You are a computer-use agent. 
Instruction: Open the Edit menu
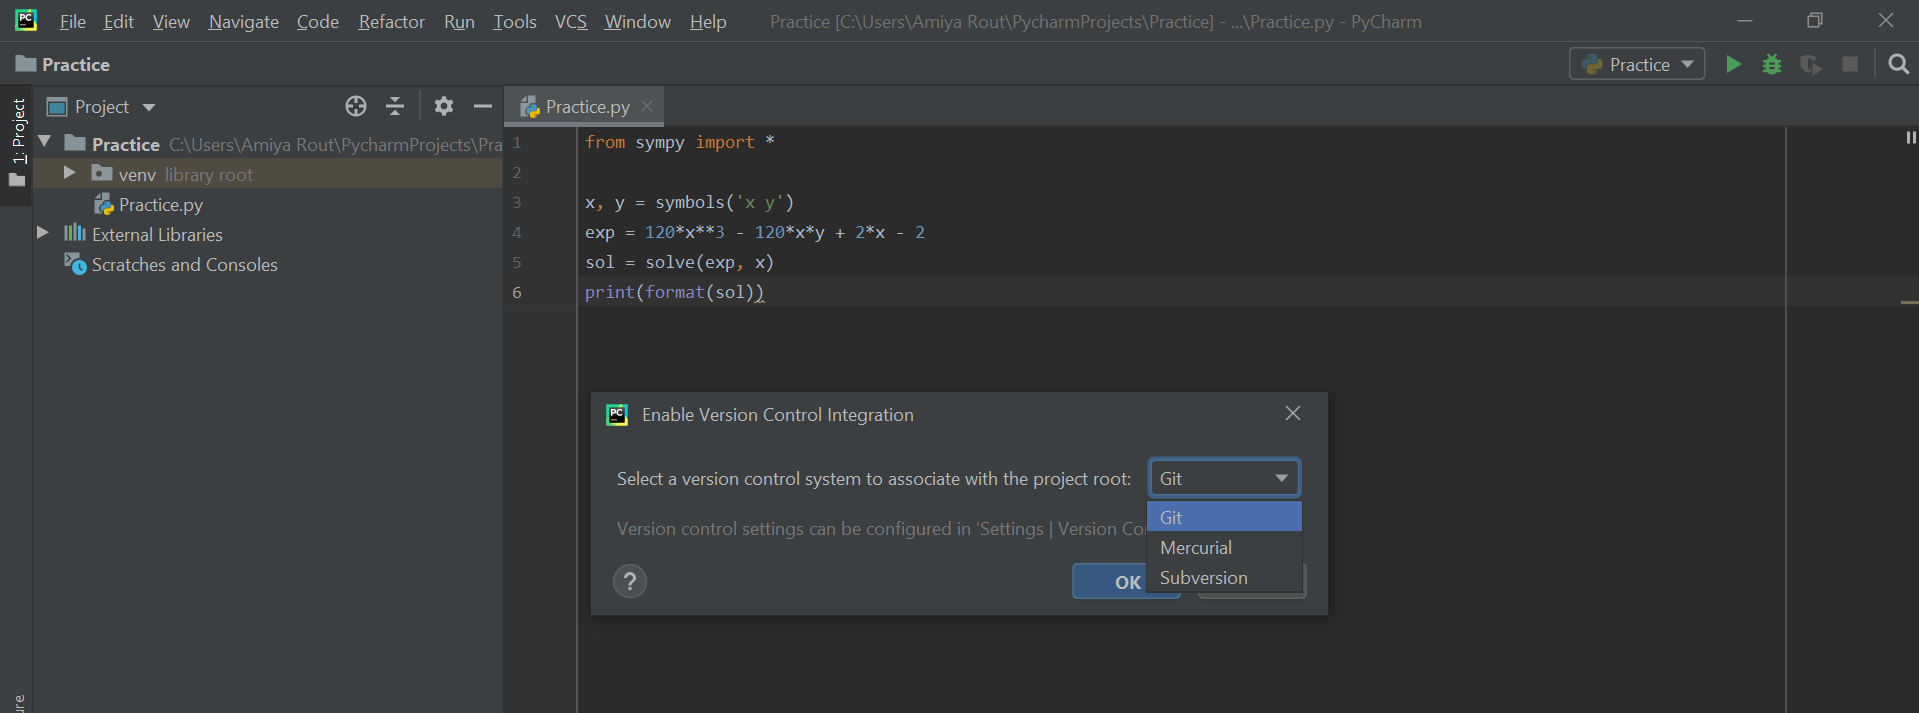coord(118,21)
